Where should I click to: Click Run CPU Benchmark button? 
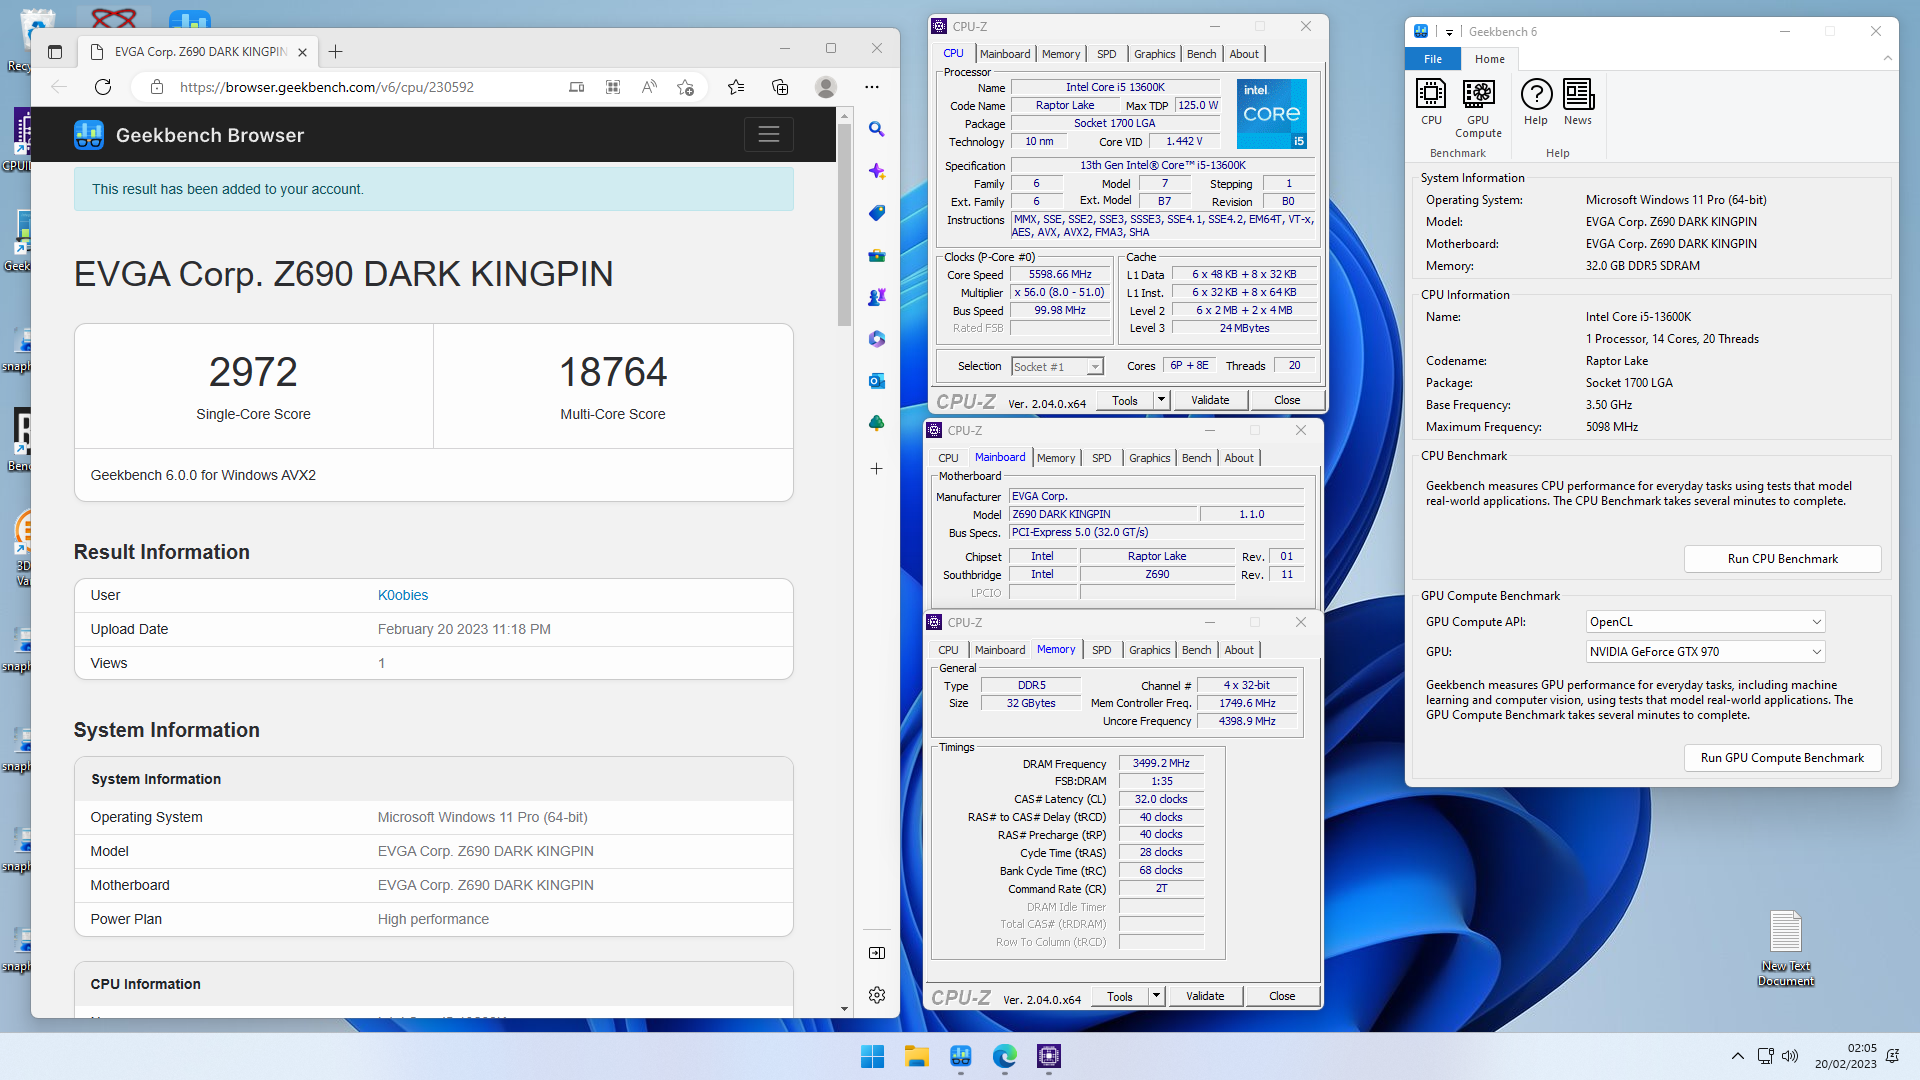point(1782,559)
